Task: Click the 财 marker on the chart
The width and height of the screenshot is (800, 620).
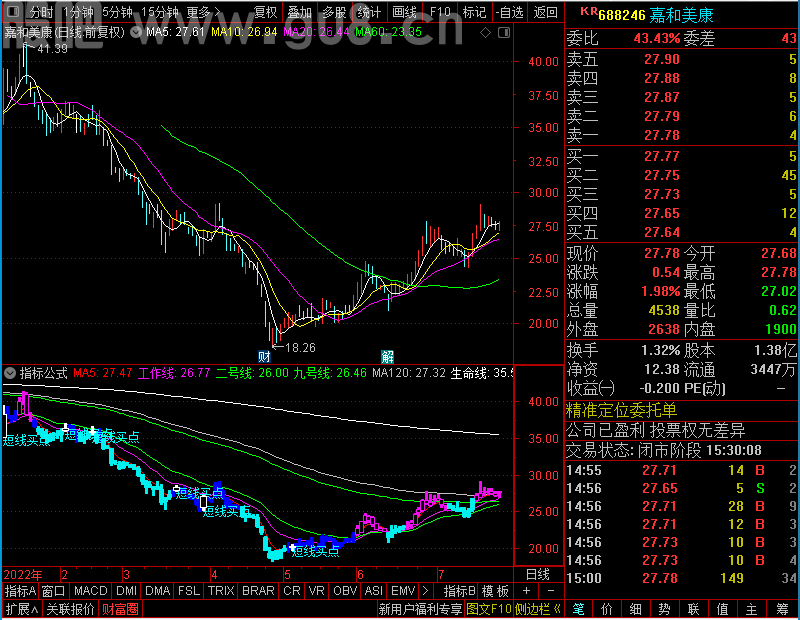Action: [x=264, y=356]
